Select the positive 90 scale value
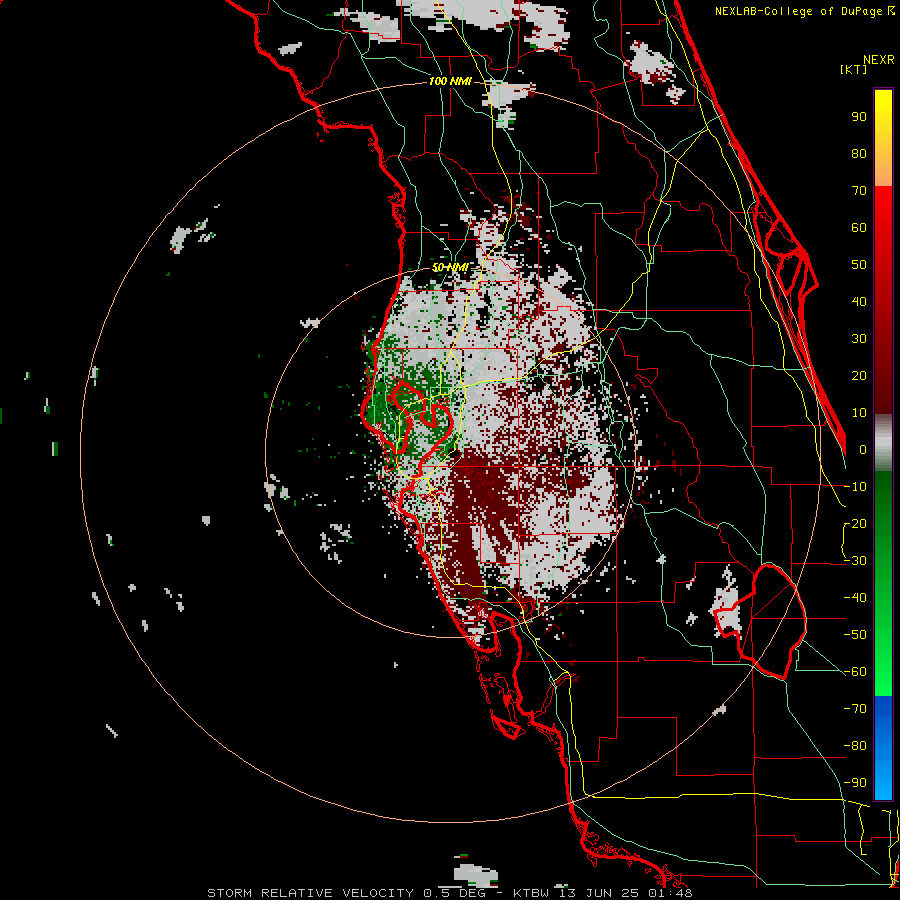Viewport: 900px width, 900px height. [859, 117]
